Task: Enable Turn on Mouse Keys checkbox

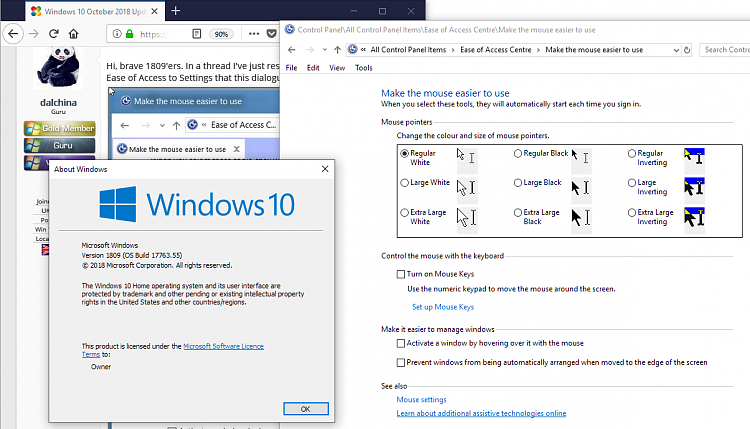Action: [401, 274]
